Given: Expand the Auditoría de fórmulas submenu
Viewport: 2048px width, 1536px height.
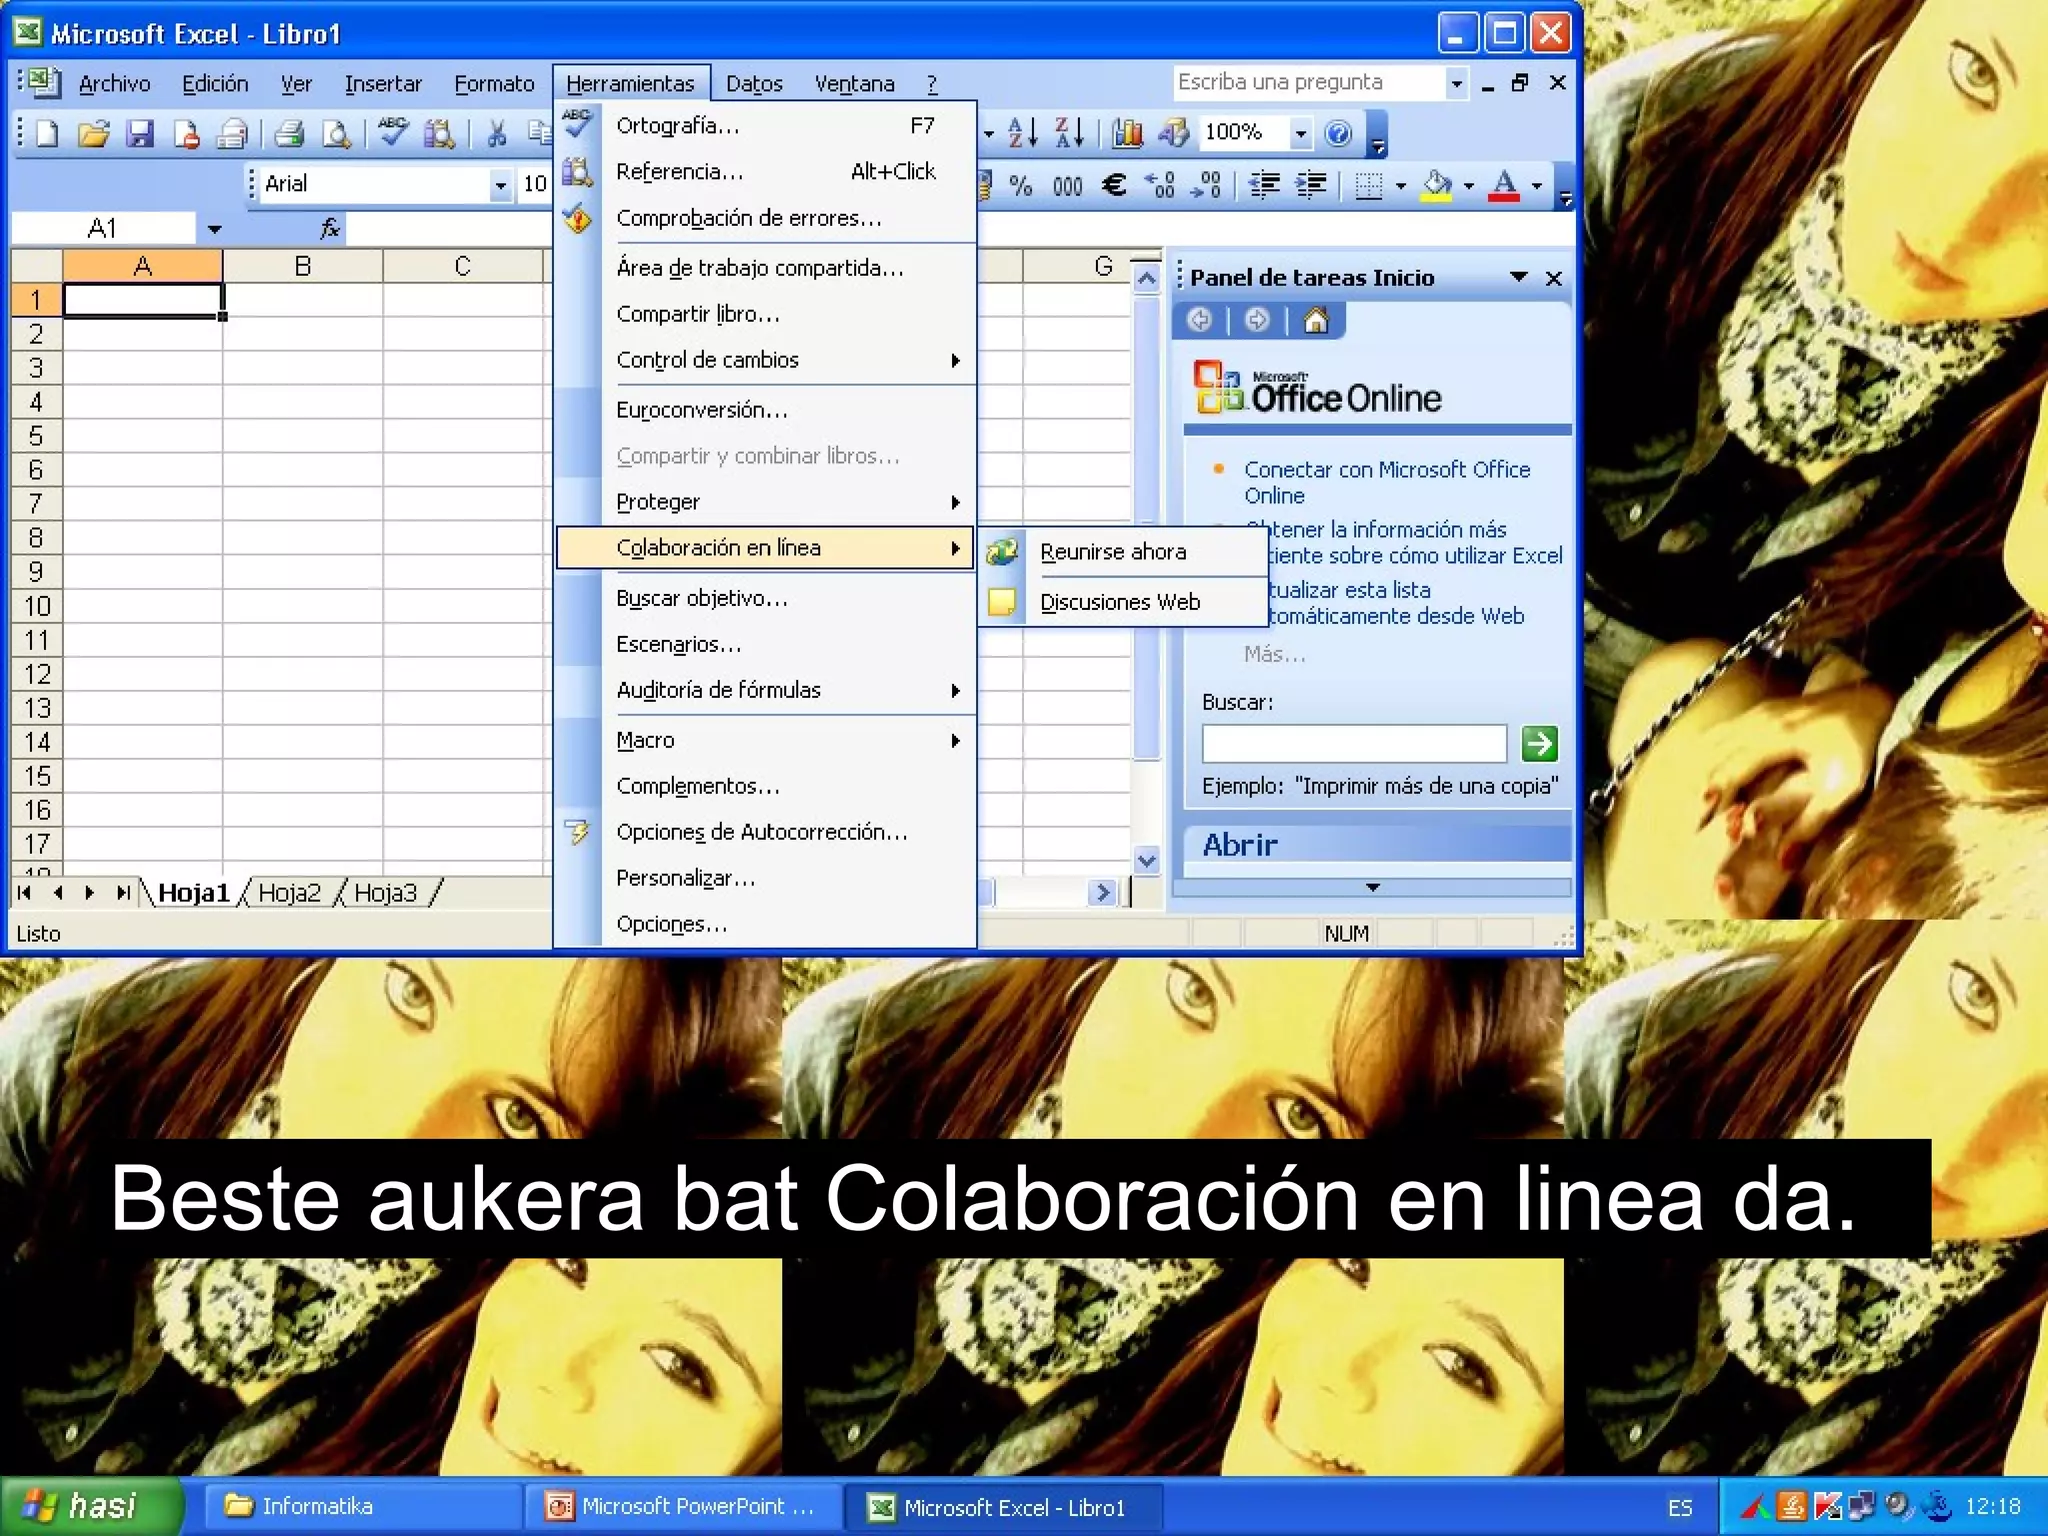Looking at the screenshot, I should pos(765,690).
